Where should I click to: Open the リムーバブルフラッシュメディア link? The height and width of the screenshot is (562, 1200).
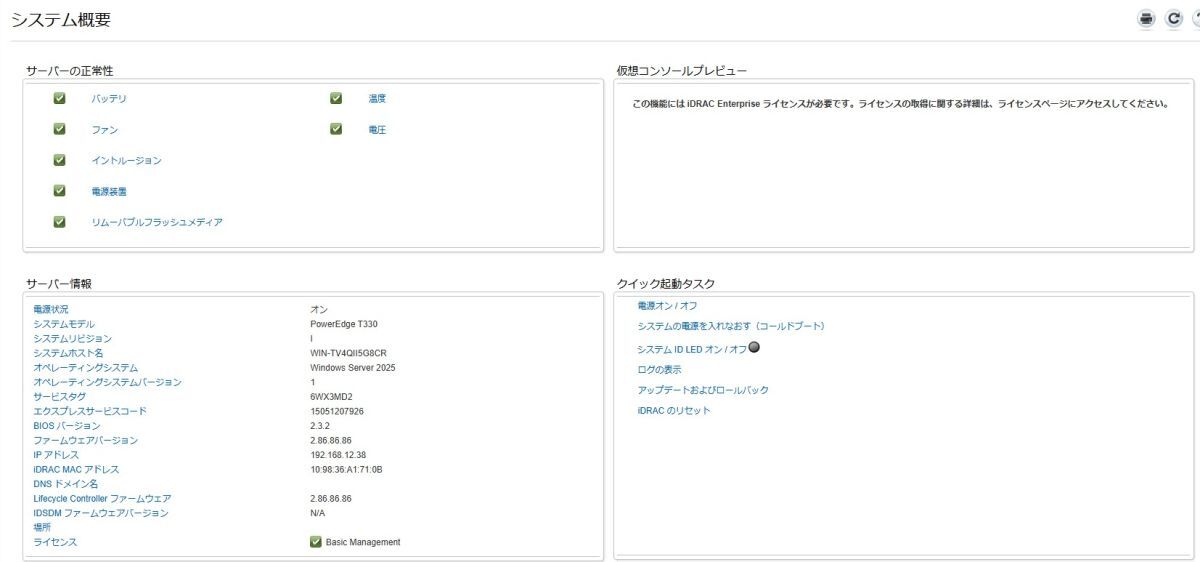pos(157,222)
